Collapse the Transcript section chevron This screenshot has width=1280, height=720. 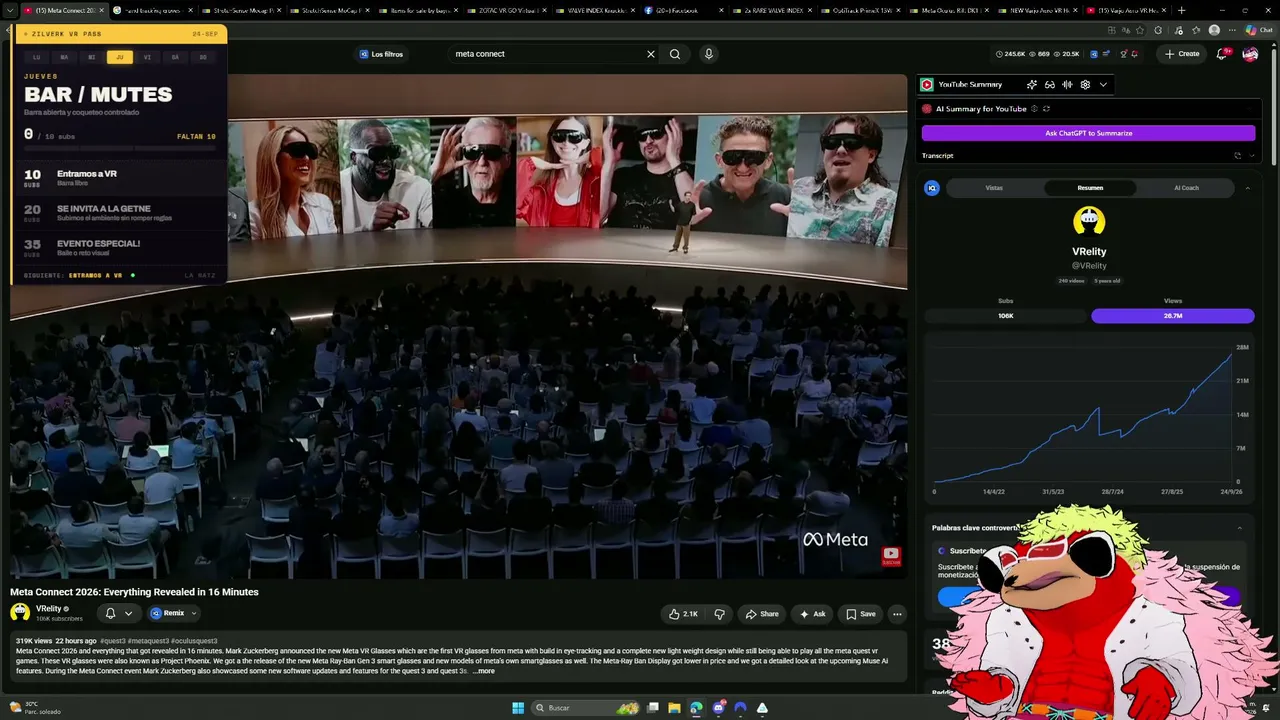(1251, 156)
